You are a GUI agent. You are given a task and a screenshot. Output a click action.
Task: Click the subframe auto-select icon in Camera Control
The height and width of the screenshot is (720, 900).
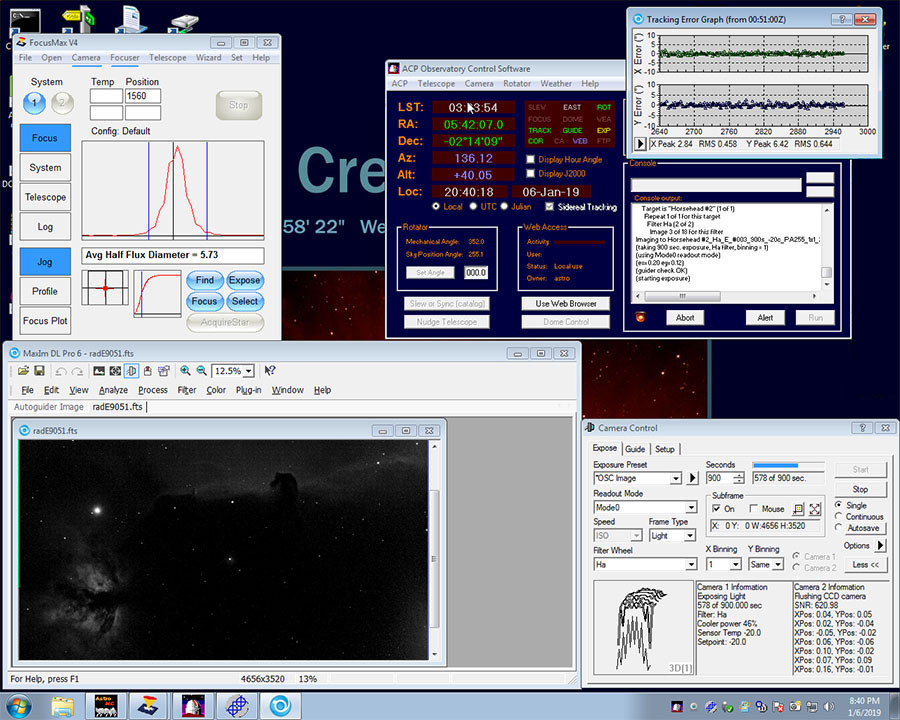798,509
